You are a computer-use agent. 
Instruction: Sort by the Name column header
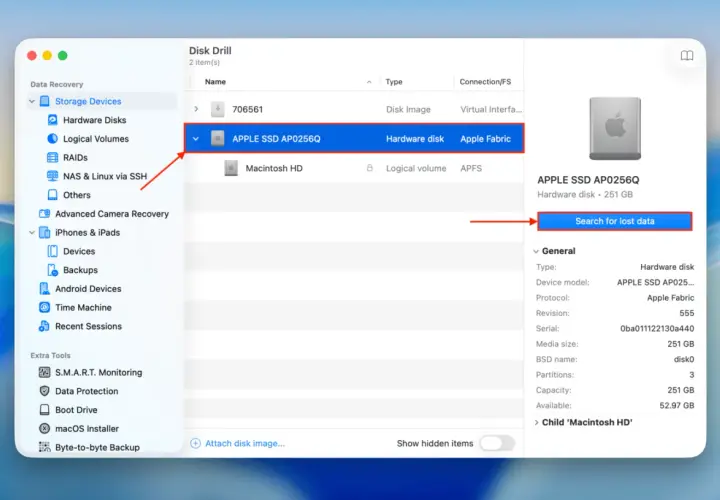pyautogui.click(x=215, y=82)
